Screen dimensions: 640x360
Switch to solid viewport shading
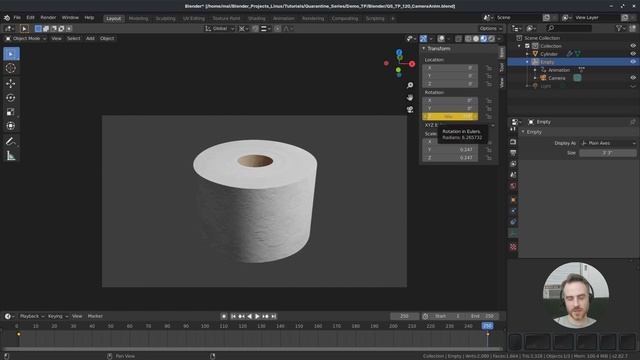pyautogui.click(x=476, y=39)
